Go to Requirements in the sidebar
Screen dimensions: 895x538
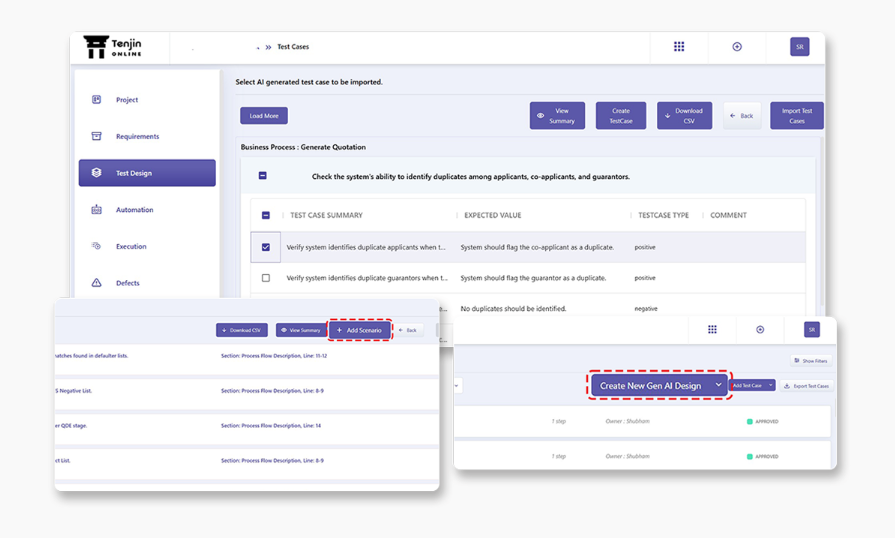coord(137,136)
